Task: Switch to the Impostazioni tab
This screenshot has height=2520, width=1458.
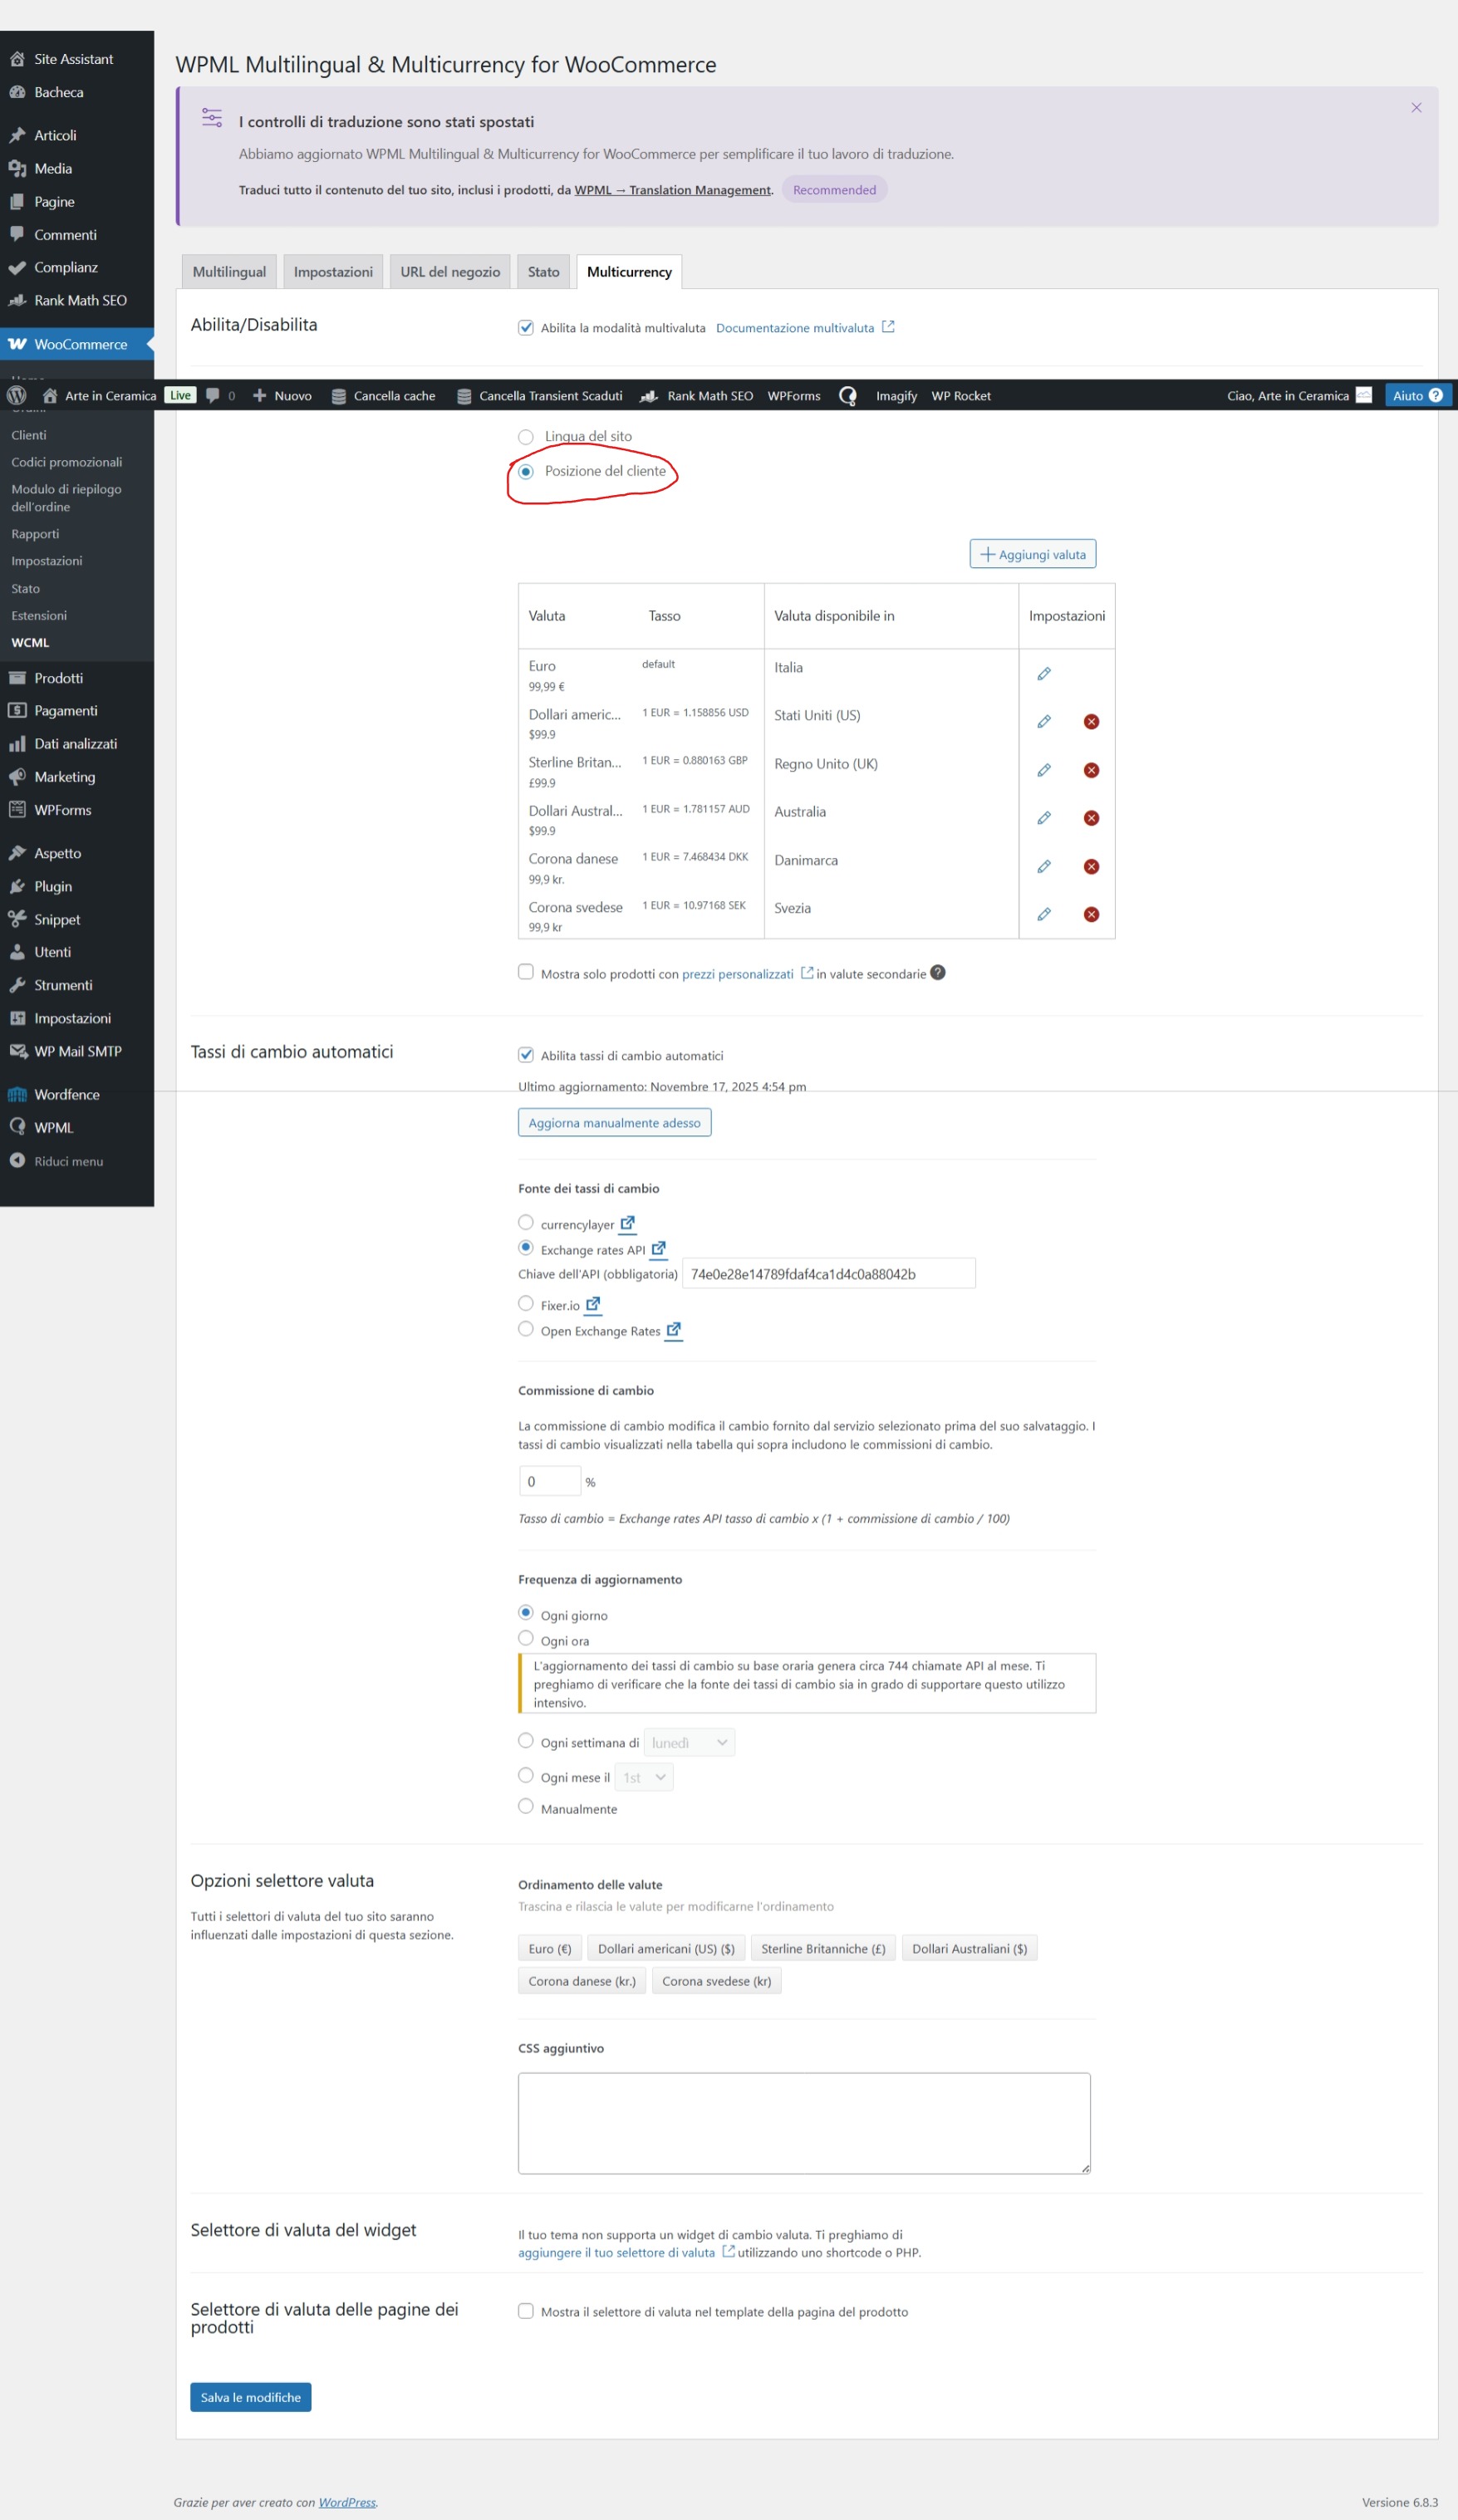Action: point(333,272)
